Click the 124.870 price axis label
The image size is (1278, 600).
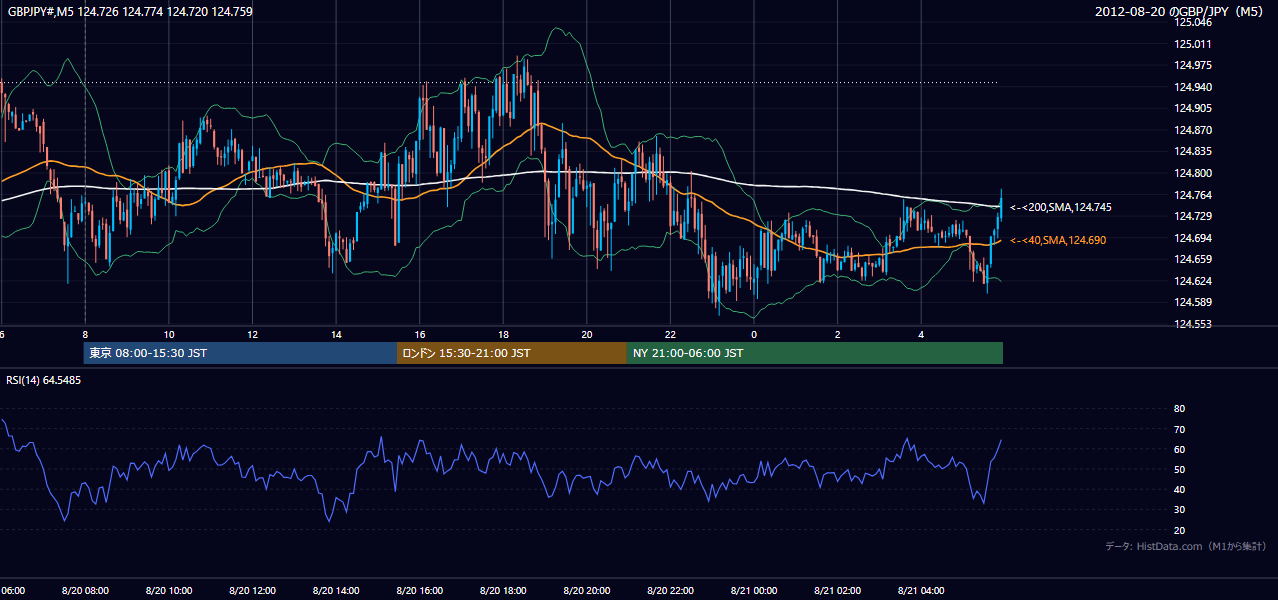point(1193,130)
